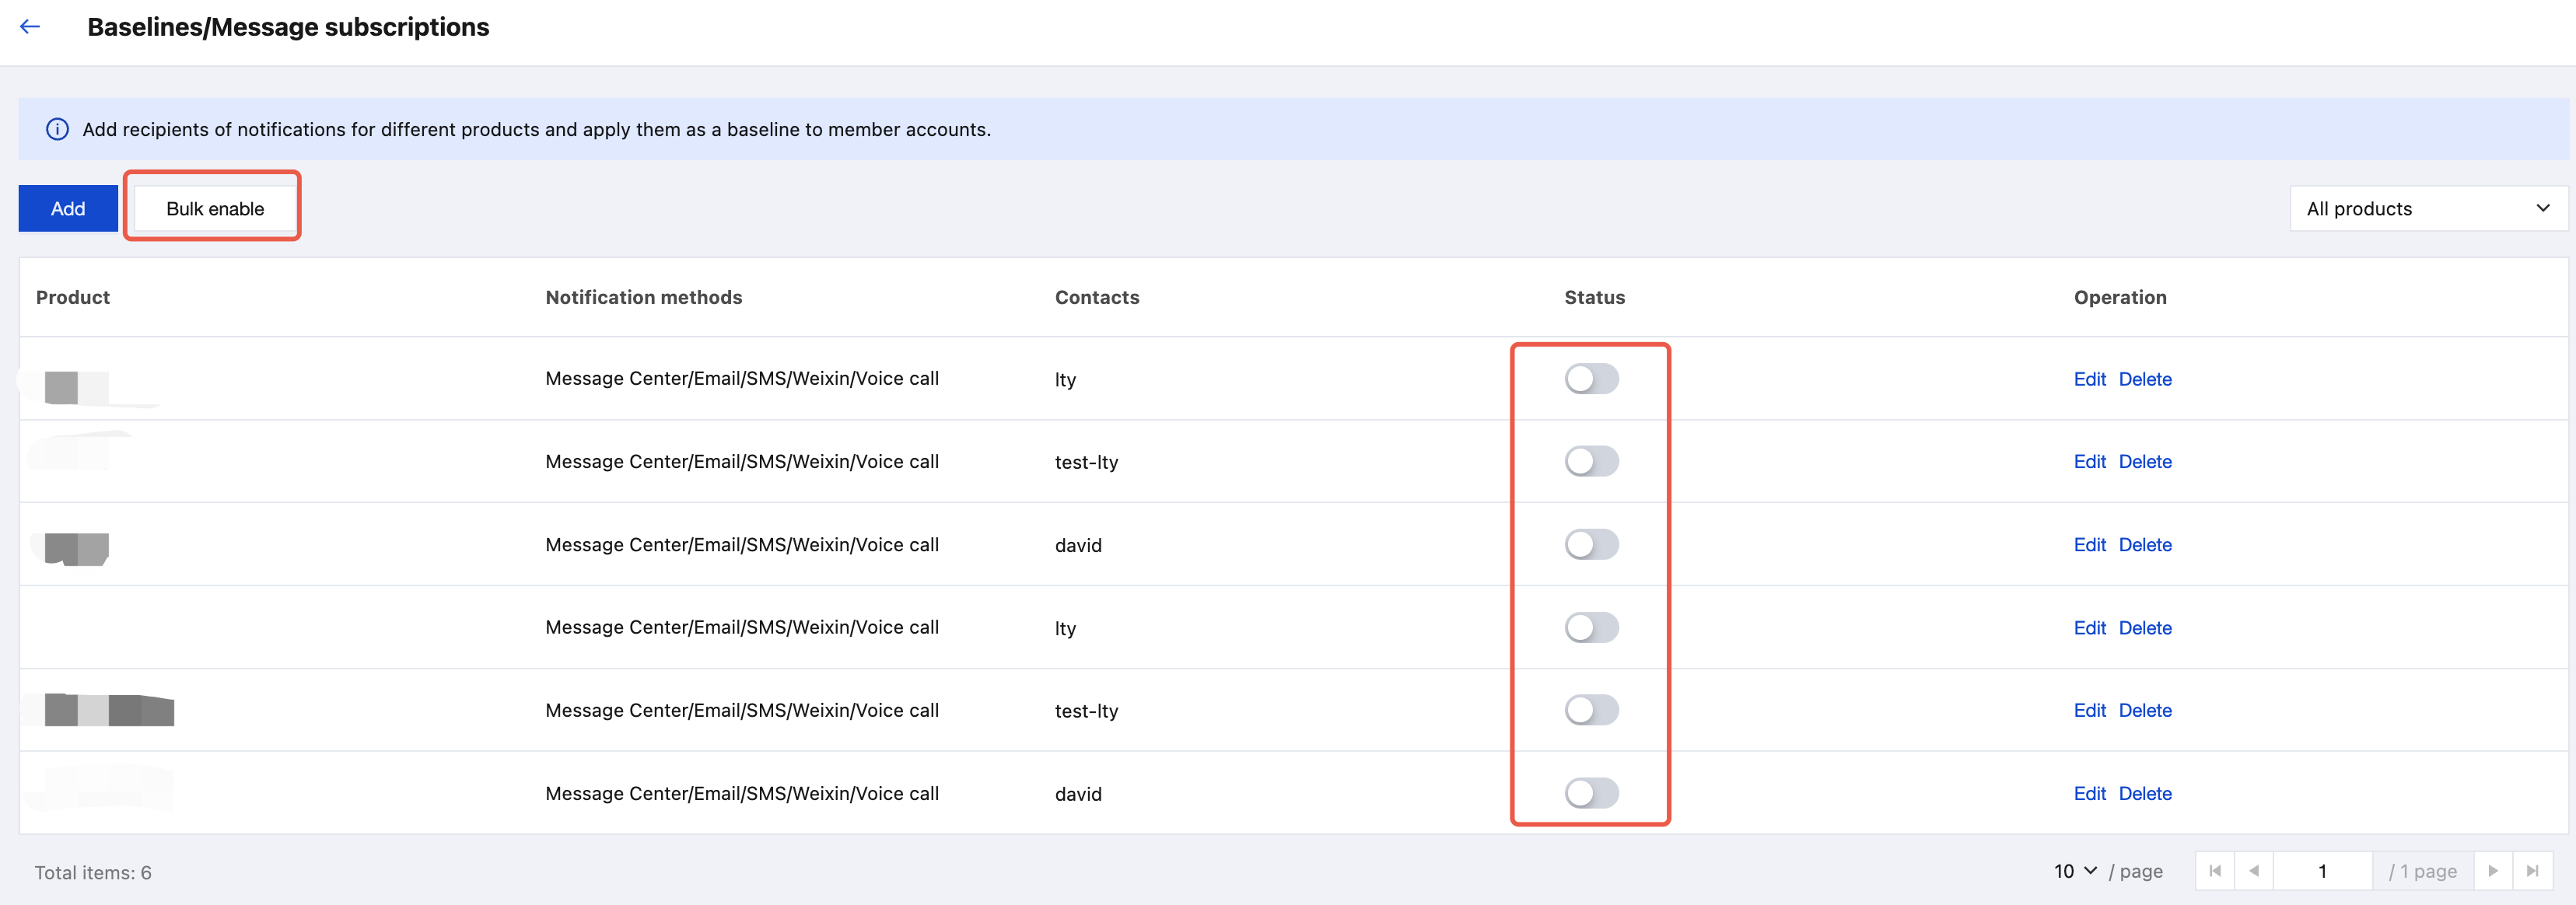2576x905 pixels.
Task: Edit the first lty subscription
Action: tap(2088, 379)
